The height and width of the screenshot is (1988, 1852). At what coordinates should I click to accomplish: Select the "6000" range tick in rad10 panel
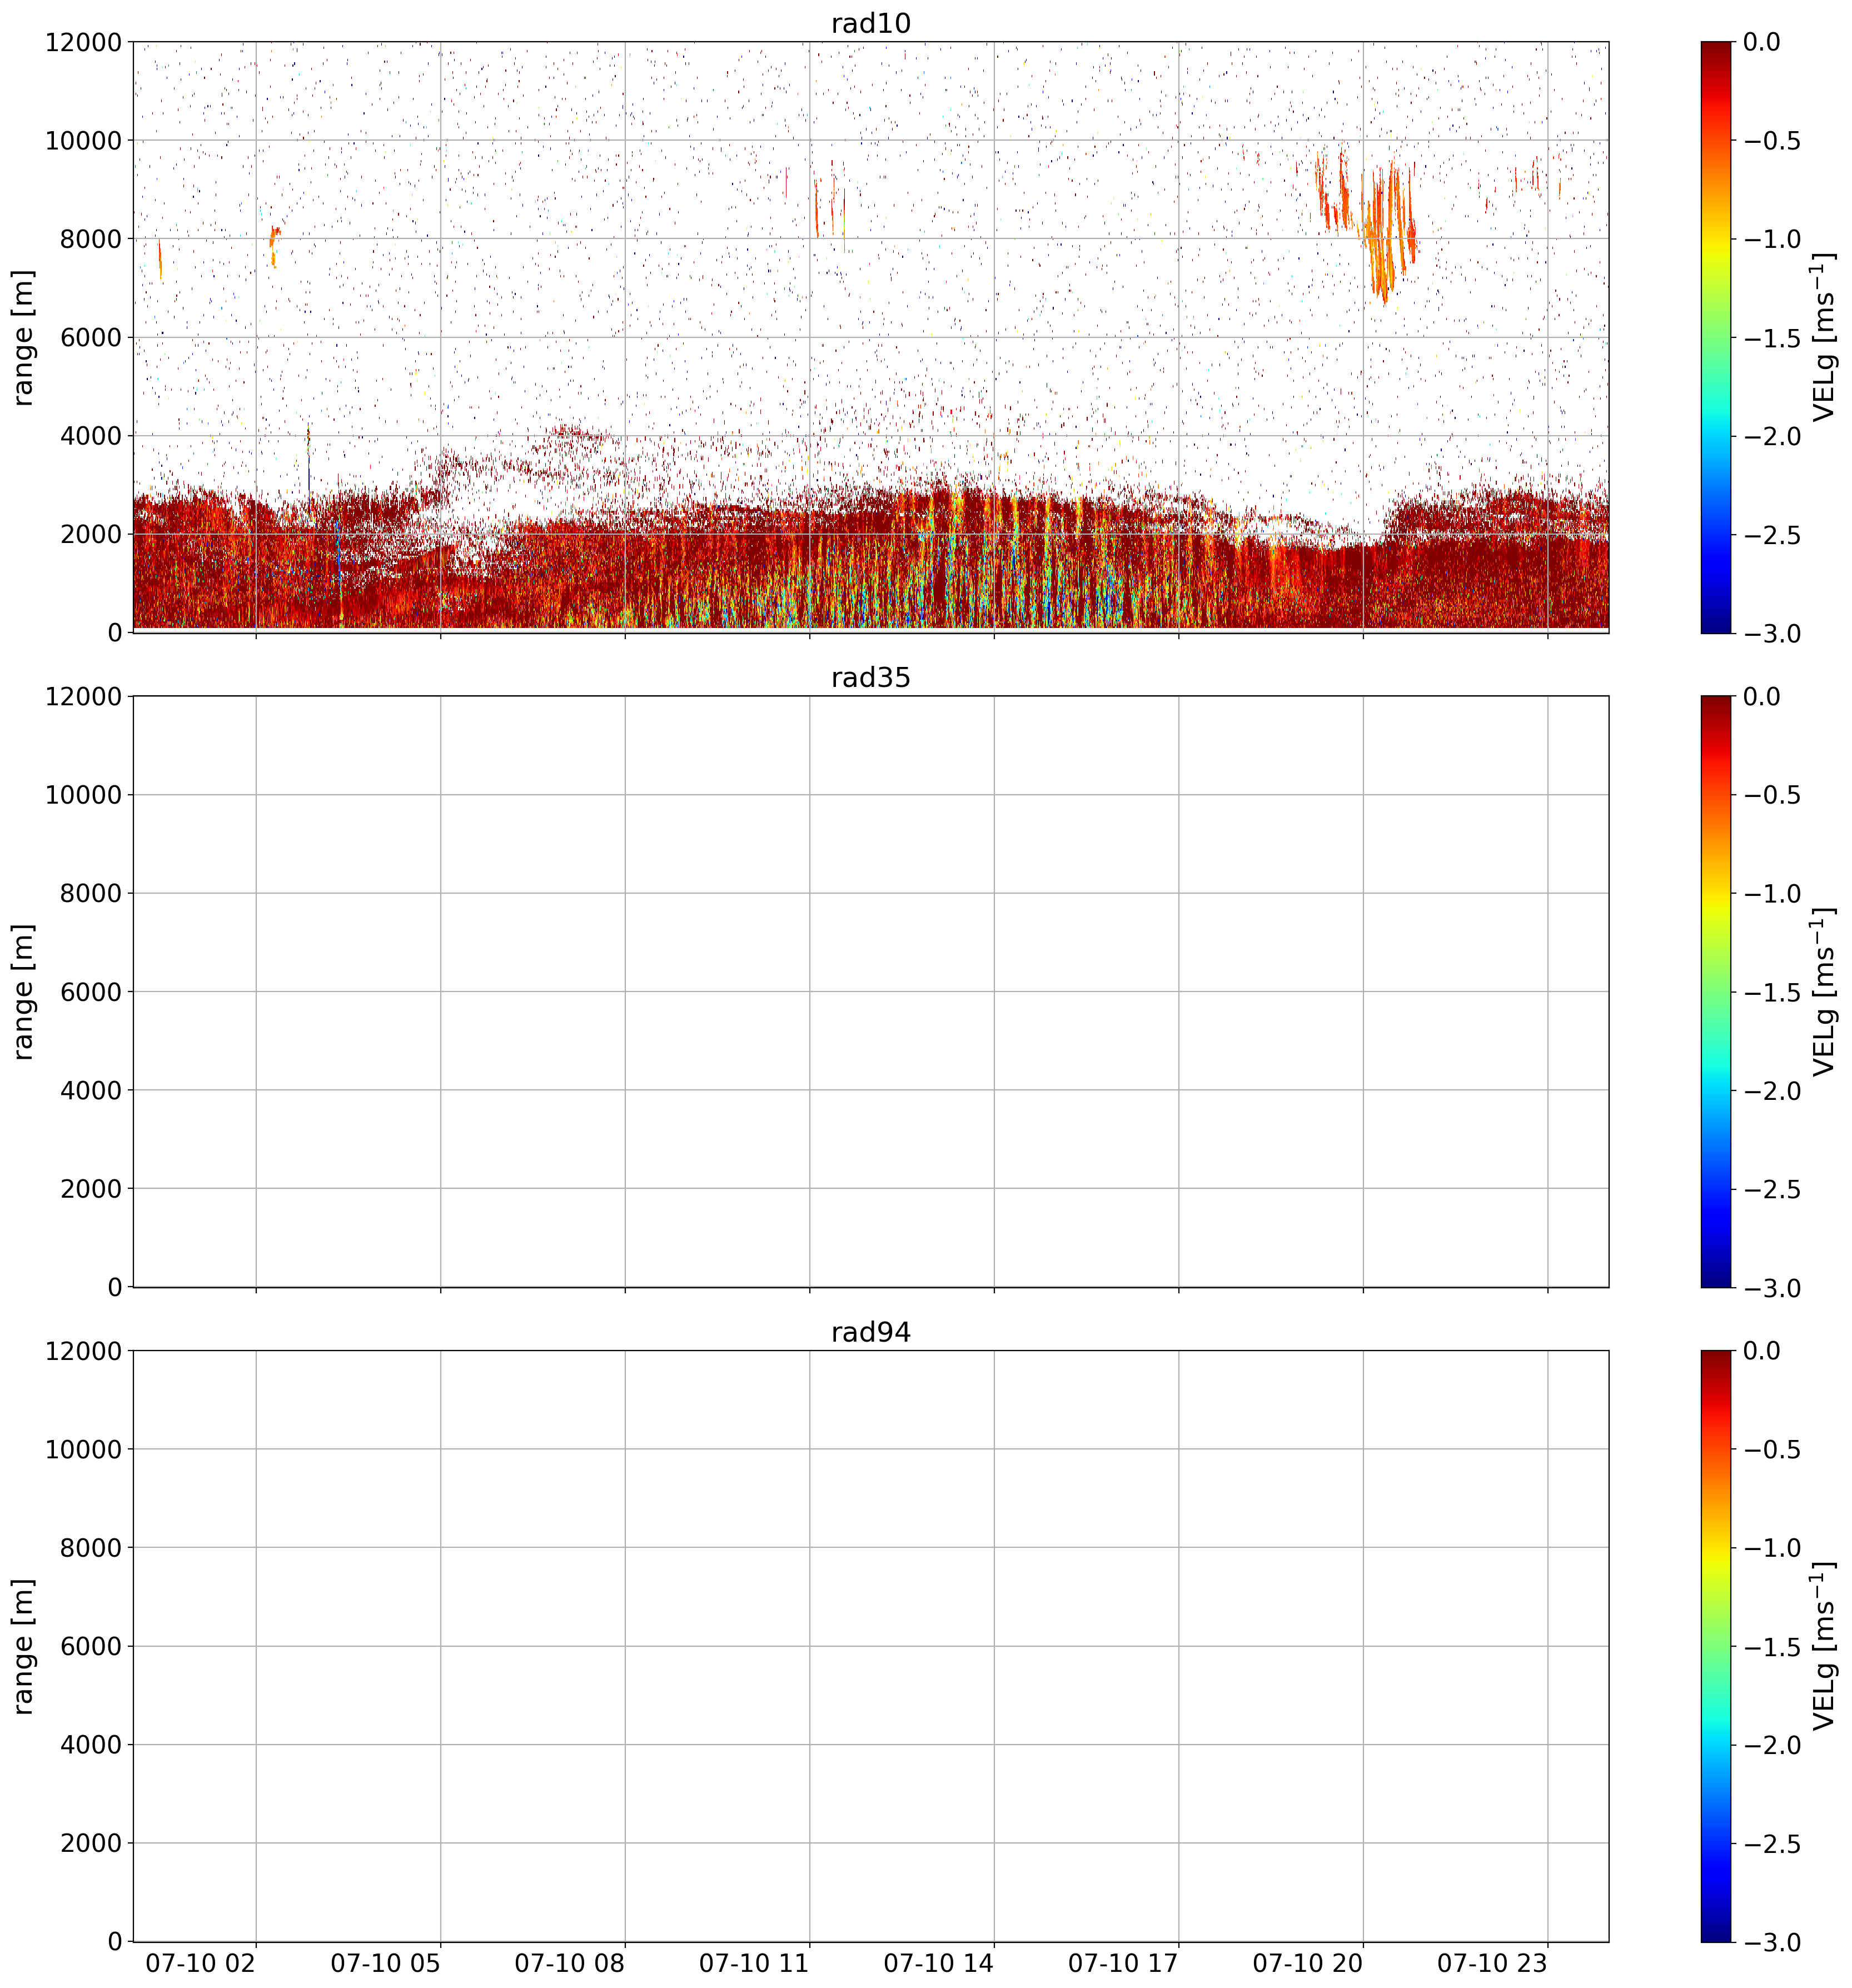(91, 337)
